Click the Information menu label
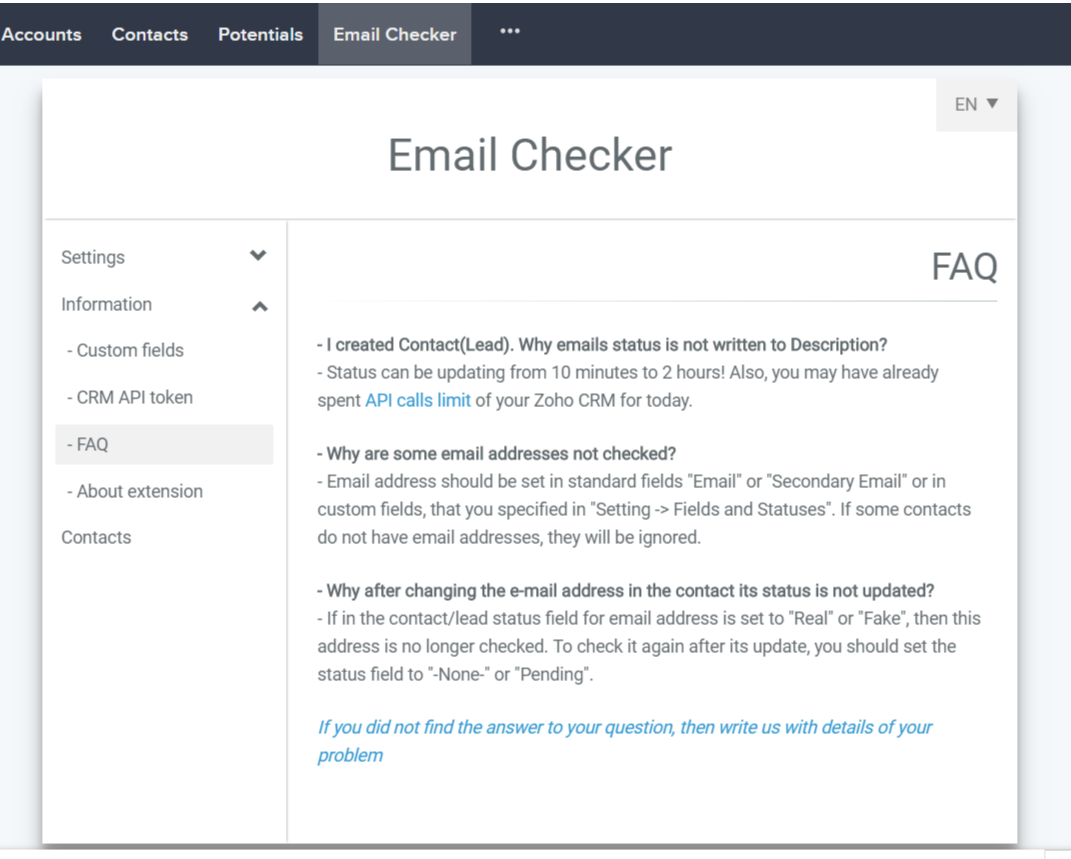 click(x=106, y=304)
